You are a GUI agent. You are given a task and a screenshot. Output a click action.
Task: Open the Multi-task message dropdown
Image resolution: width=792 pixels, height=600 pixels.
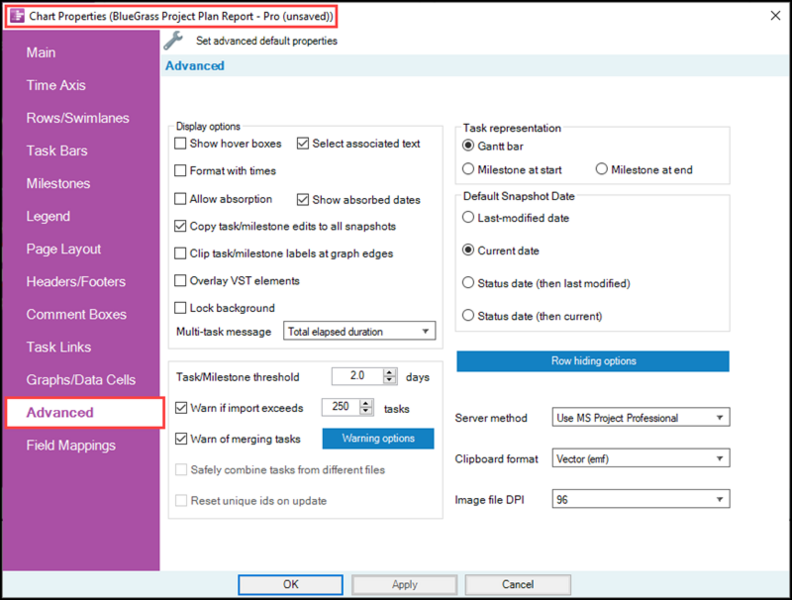pos(359,331)
